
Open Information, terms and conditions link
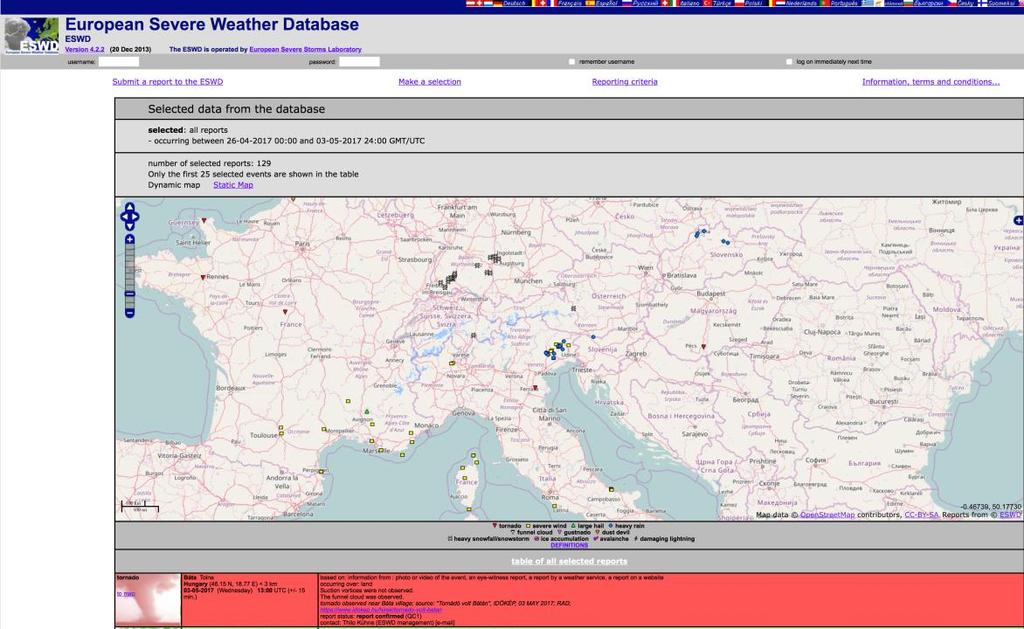click(x=931, y=82)
